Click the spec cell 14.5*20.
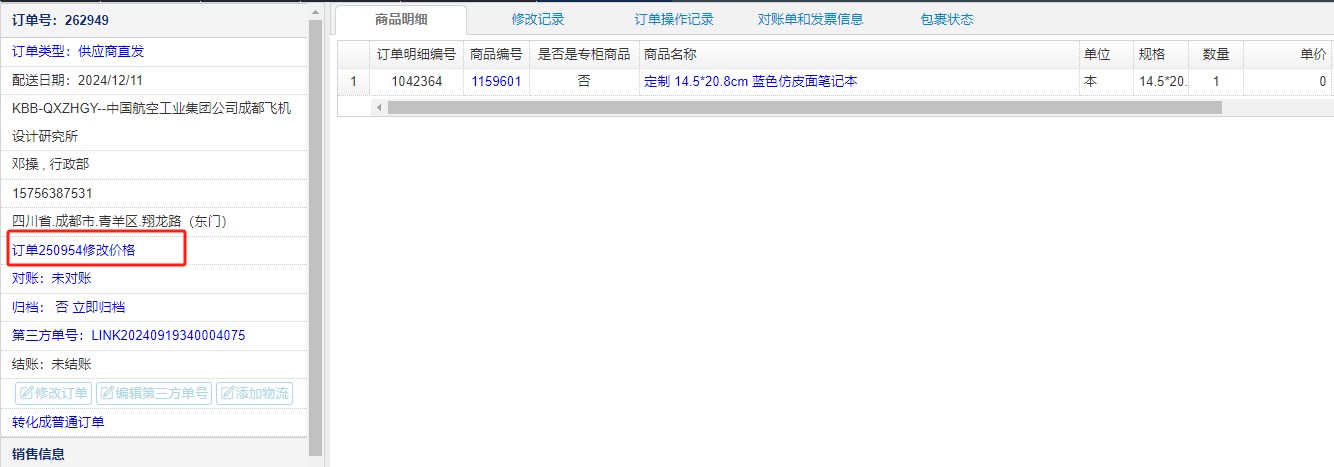The image size is (1334, 467). pos(1159,82)
